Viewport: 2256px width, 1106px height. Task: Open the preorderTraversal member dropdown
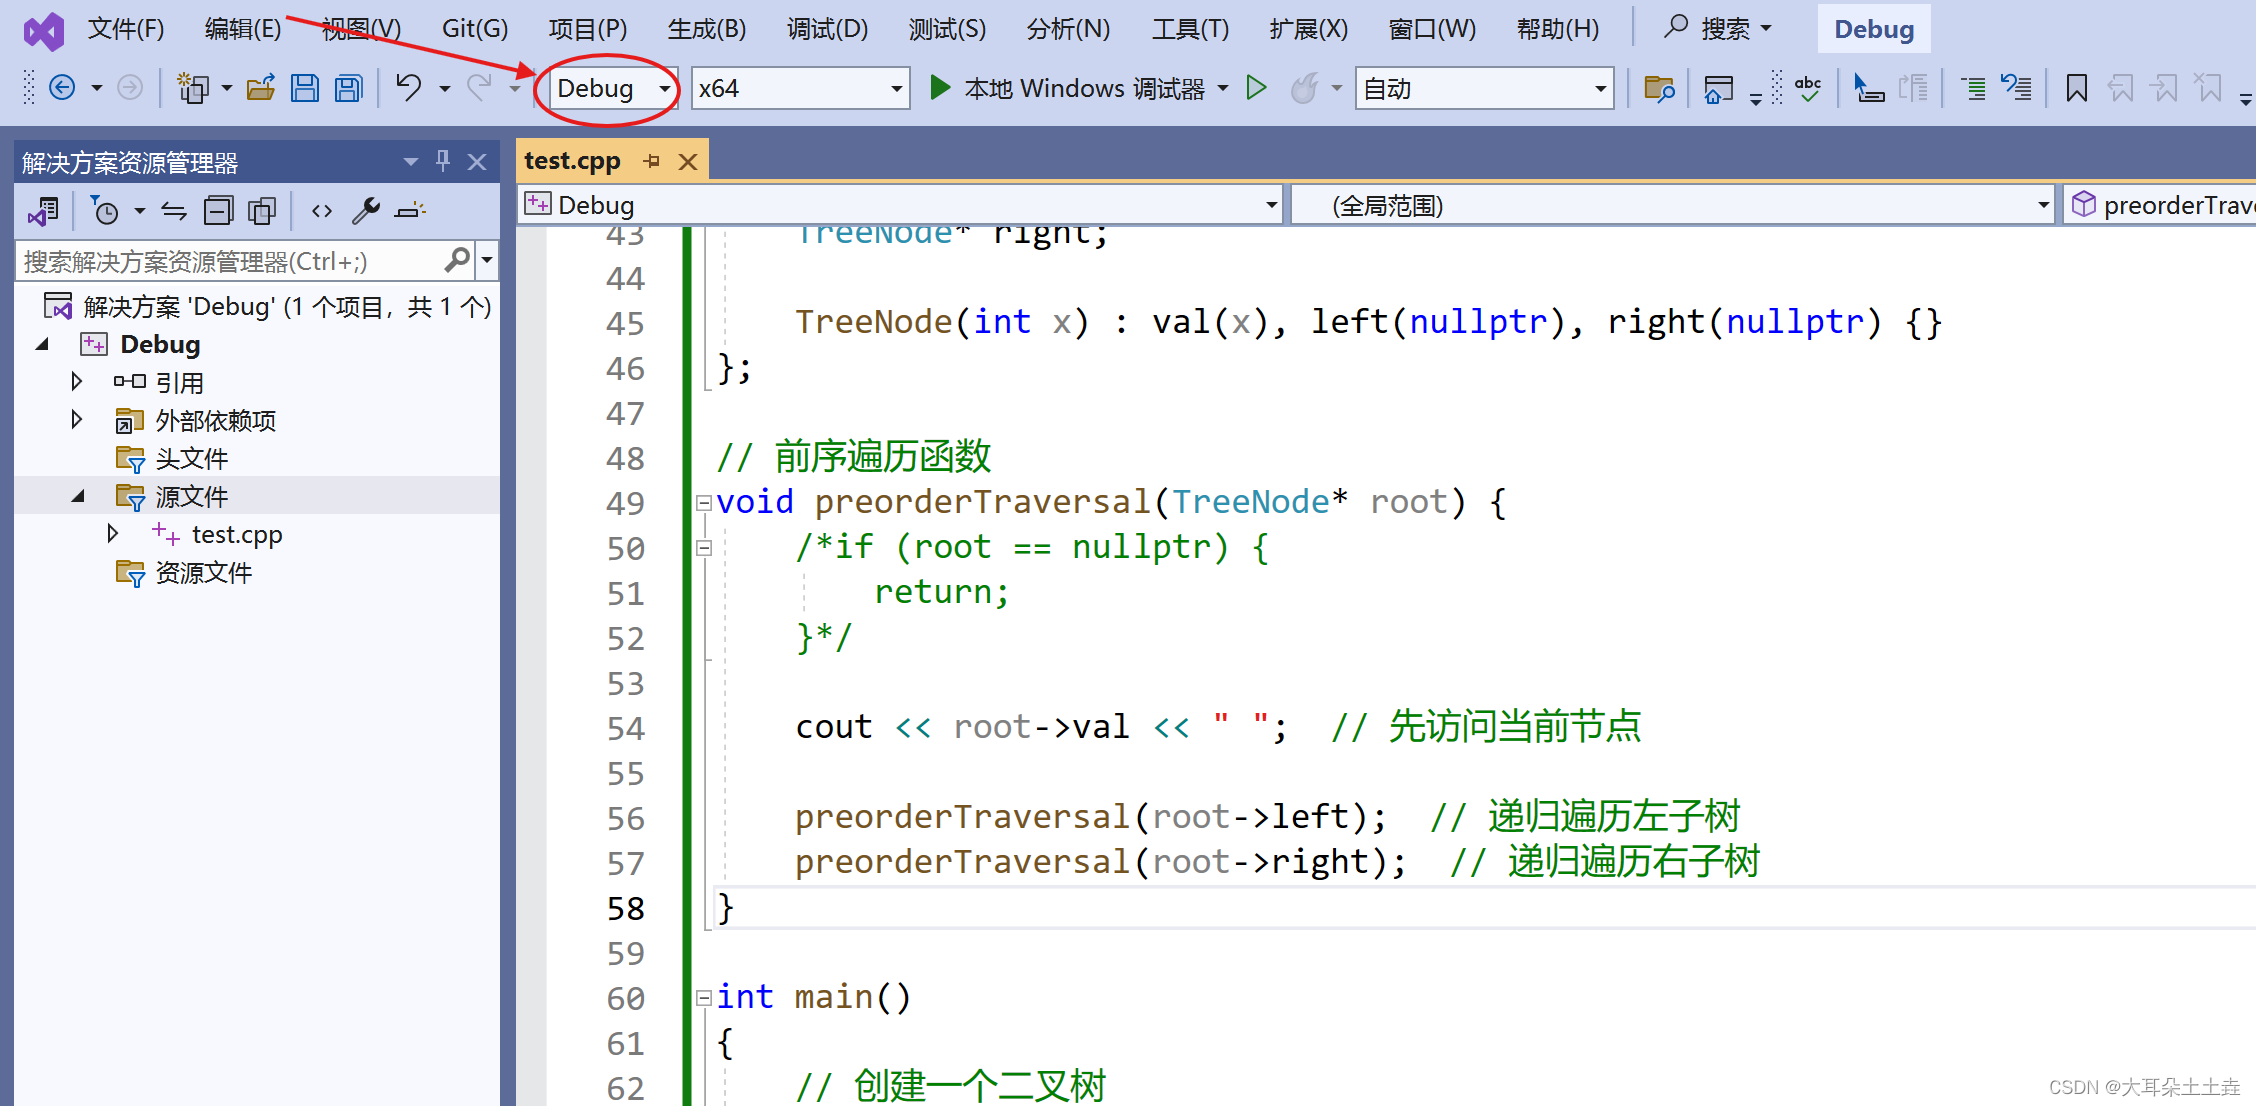point(2160,205)
